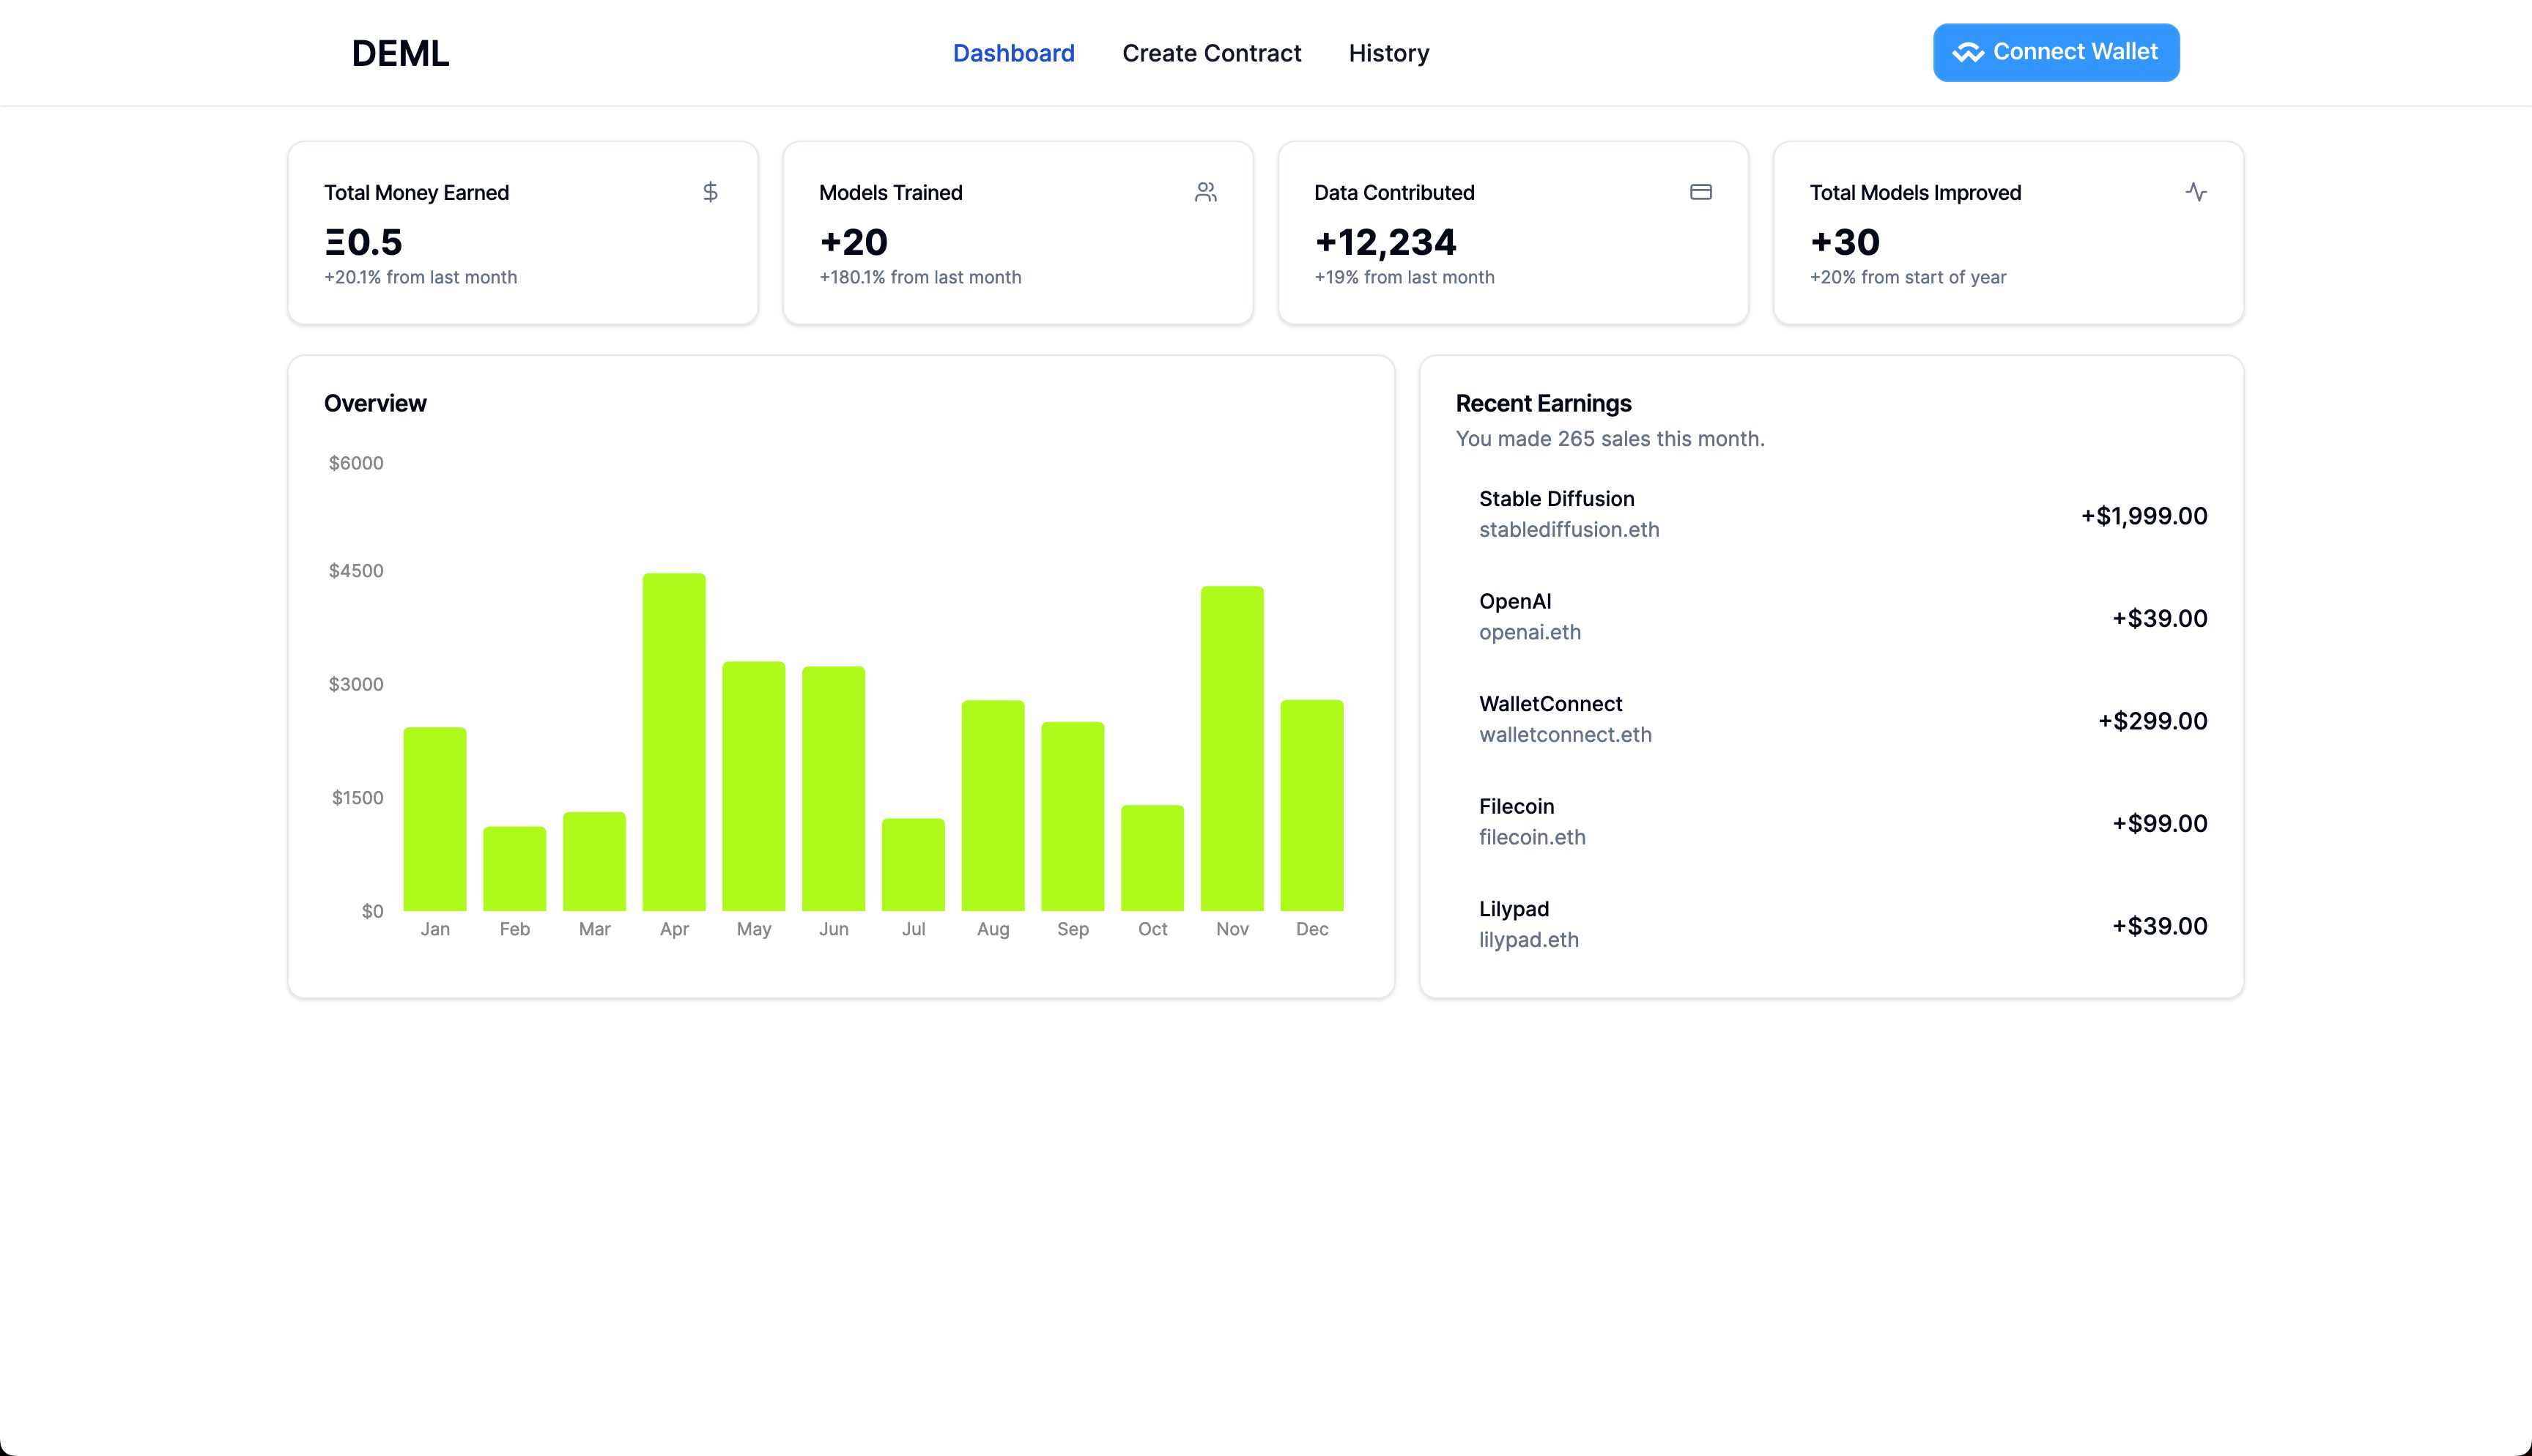Click the $4500 axis label
2532x1456 pixels.
[x=356, y=570]
